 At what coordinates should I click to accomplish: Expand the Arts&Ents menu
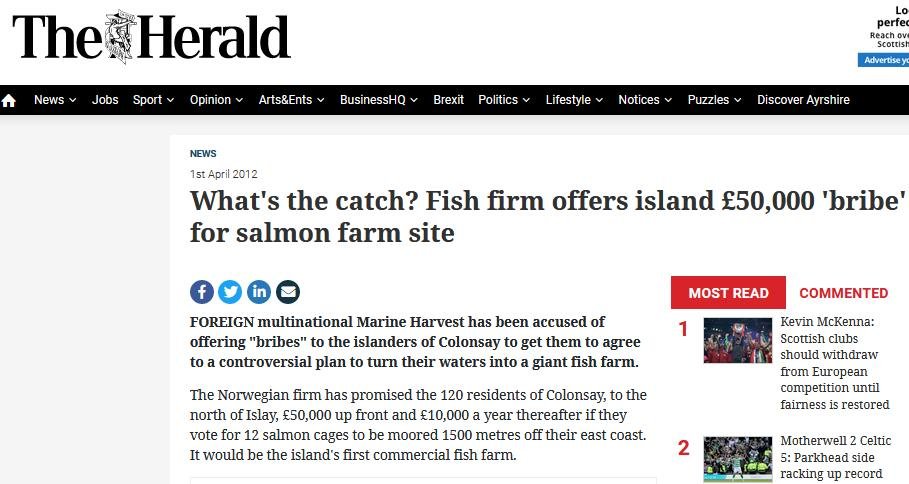[x=291, y=100]
